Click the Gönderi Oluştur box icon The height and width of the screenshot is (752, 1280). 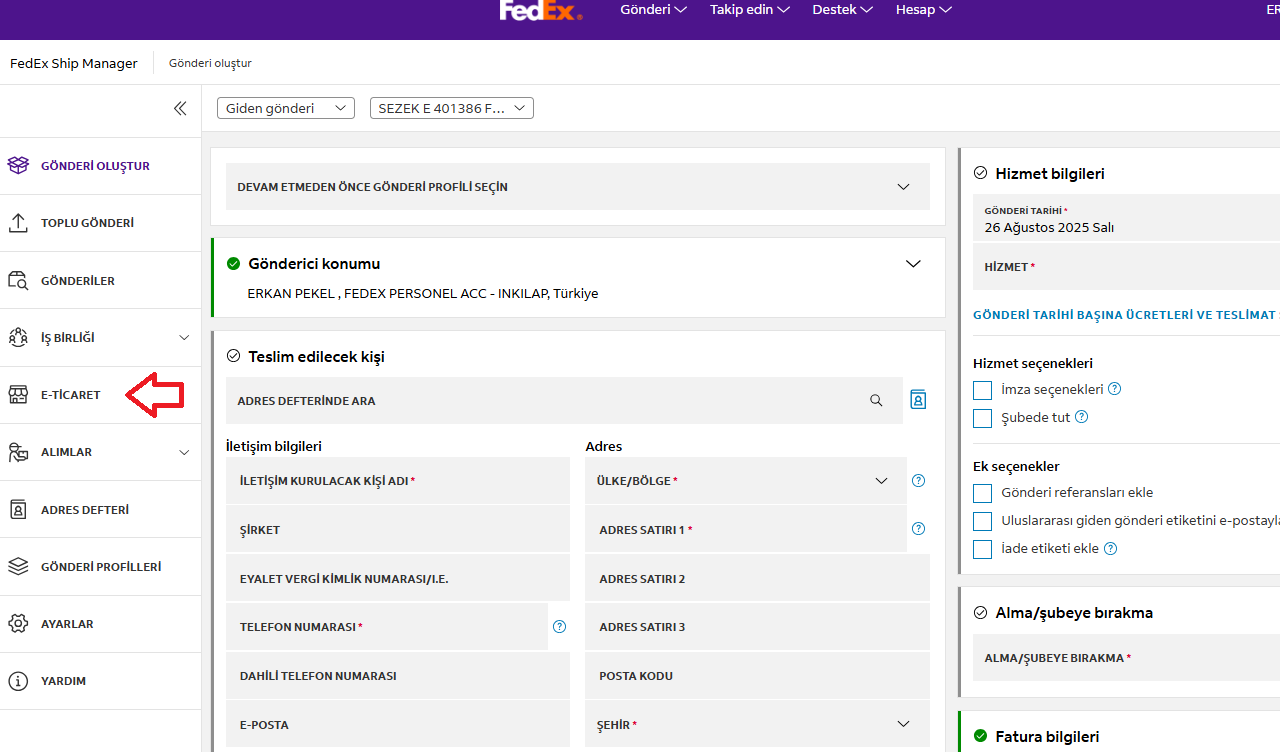(18, 166)
